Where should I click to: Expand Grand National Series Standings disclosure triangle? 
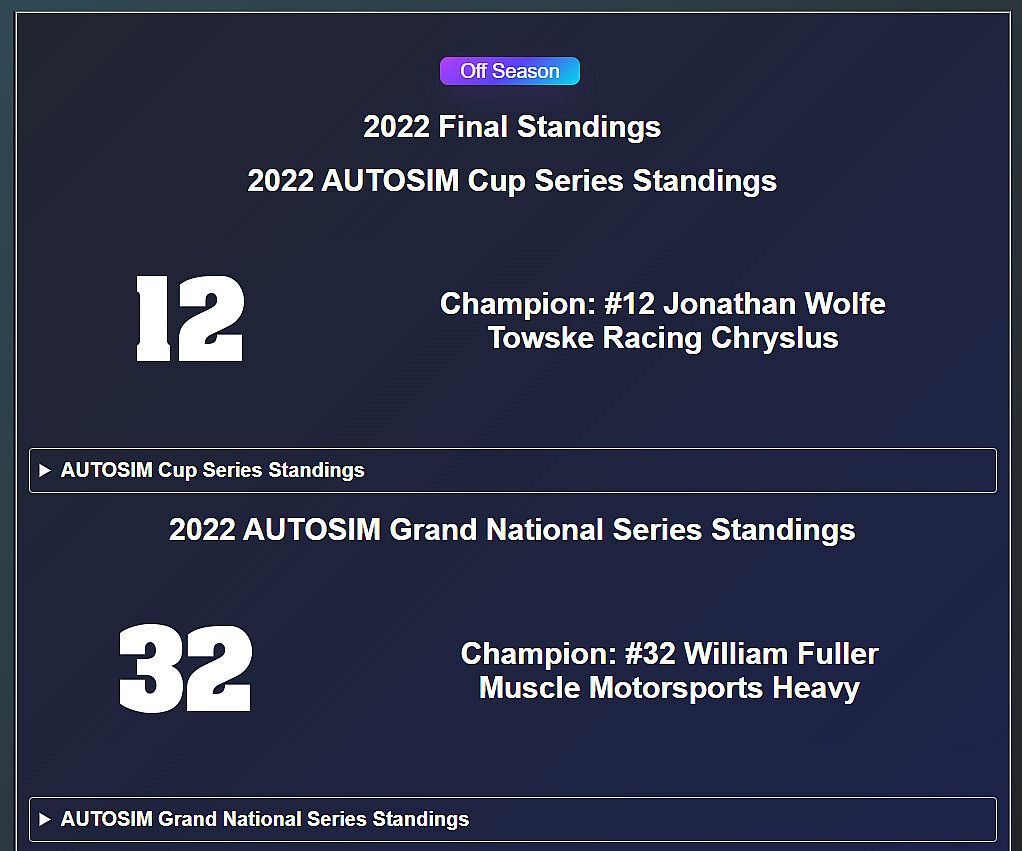point(45,819)
